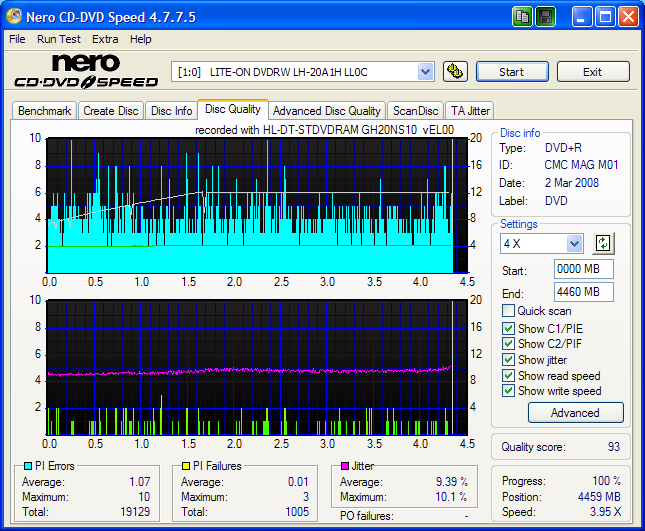The height and width of the screenshot is (531, 645).
Task: Uncheck Show C1/PIE option
Action: pyautogui.click(x=509, y=328)
